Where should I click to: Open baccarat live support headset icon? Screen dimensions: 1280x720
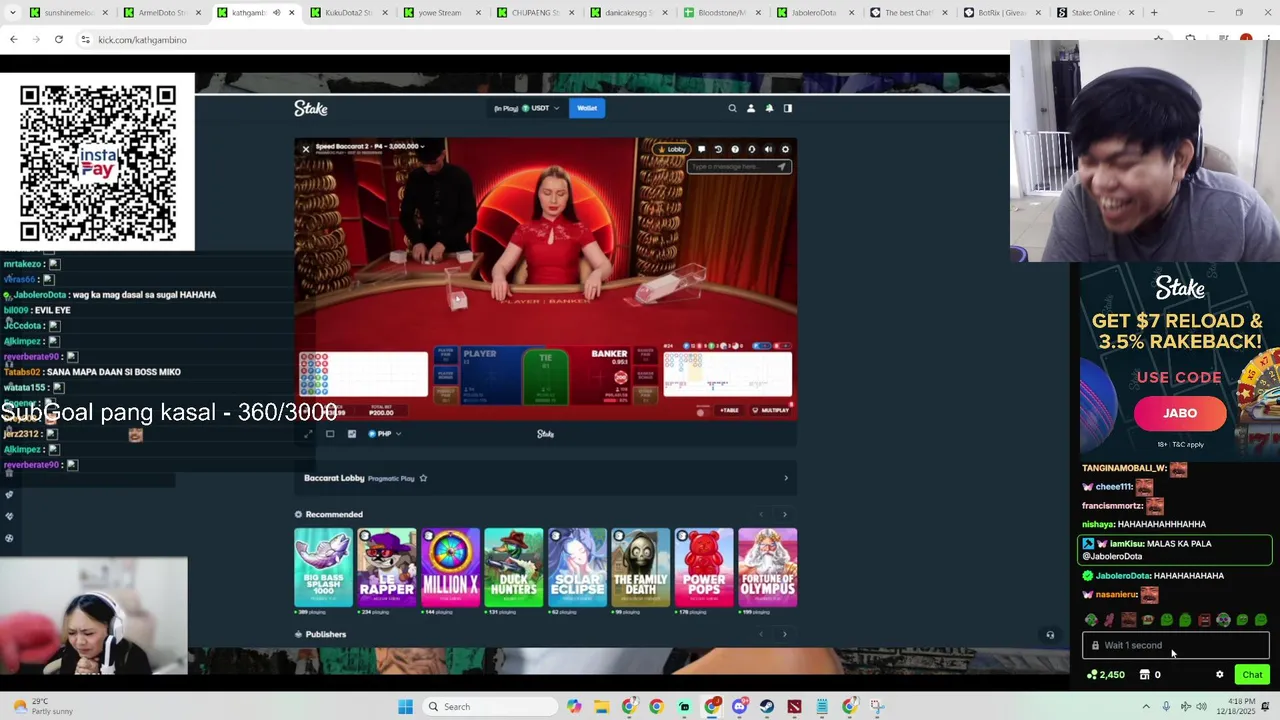[752, 149]
